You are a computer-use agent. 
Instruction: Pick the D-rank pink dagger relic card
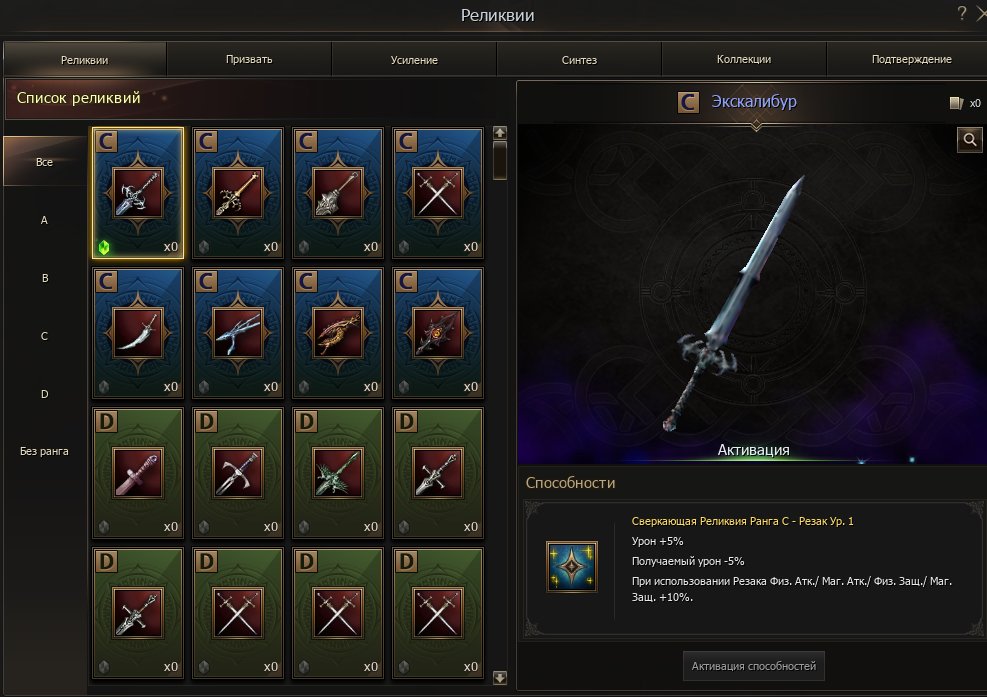pyautogui.click(x=138, y=472)
